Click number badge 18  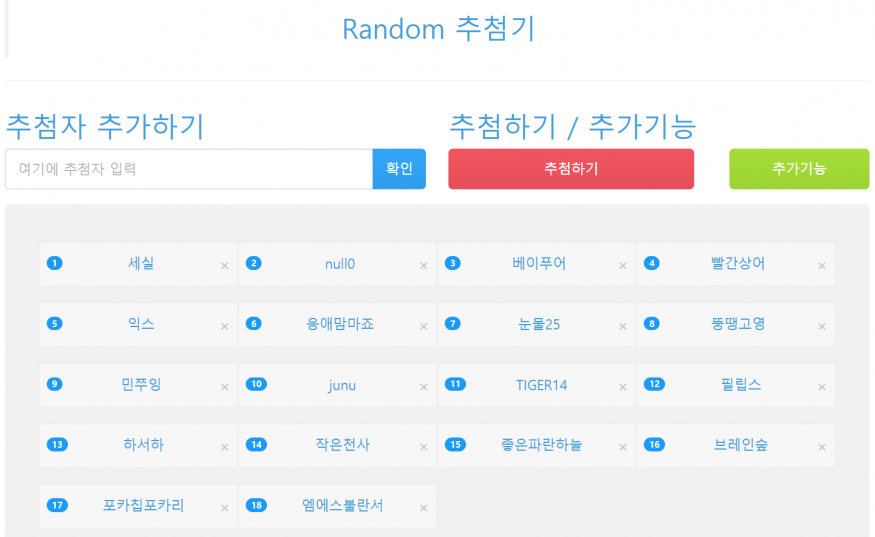pyautogui.click(x=256, y=506)
